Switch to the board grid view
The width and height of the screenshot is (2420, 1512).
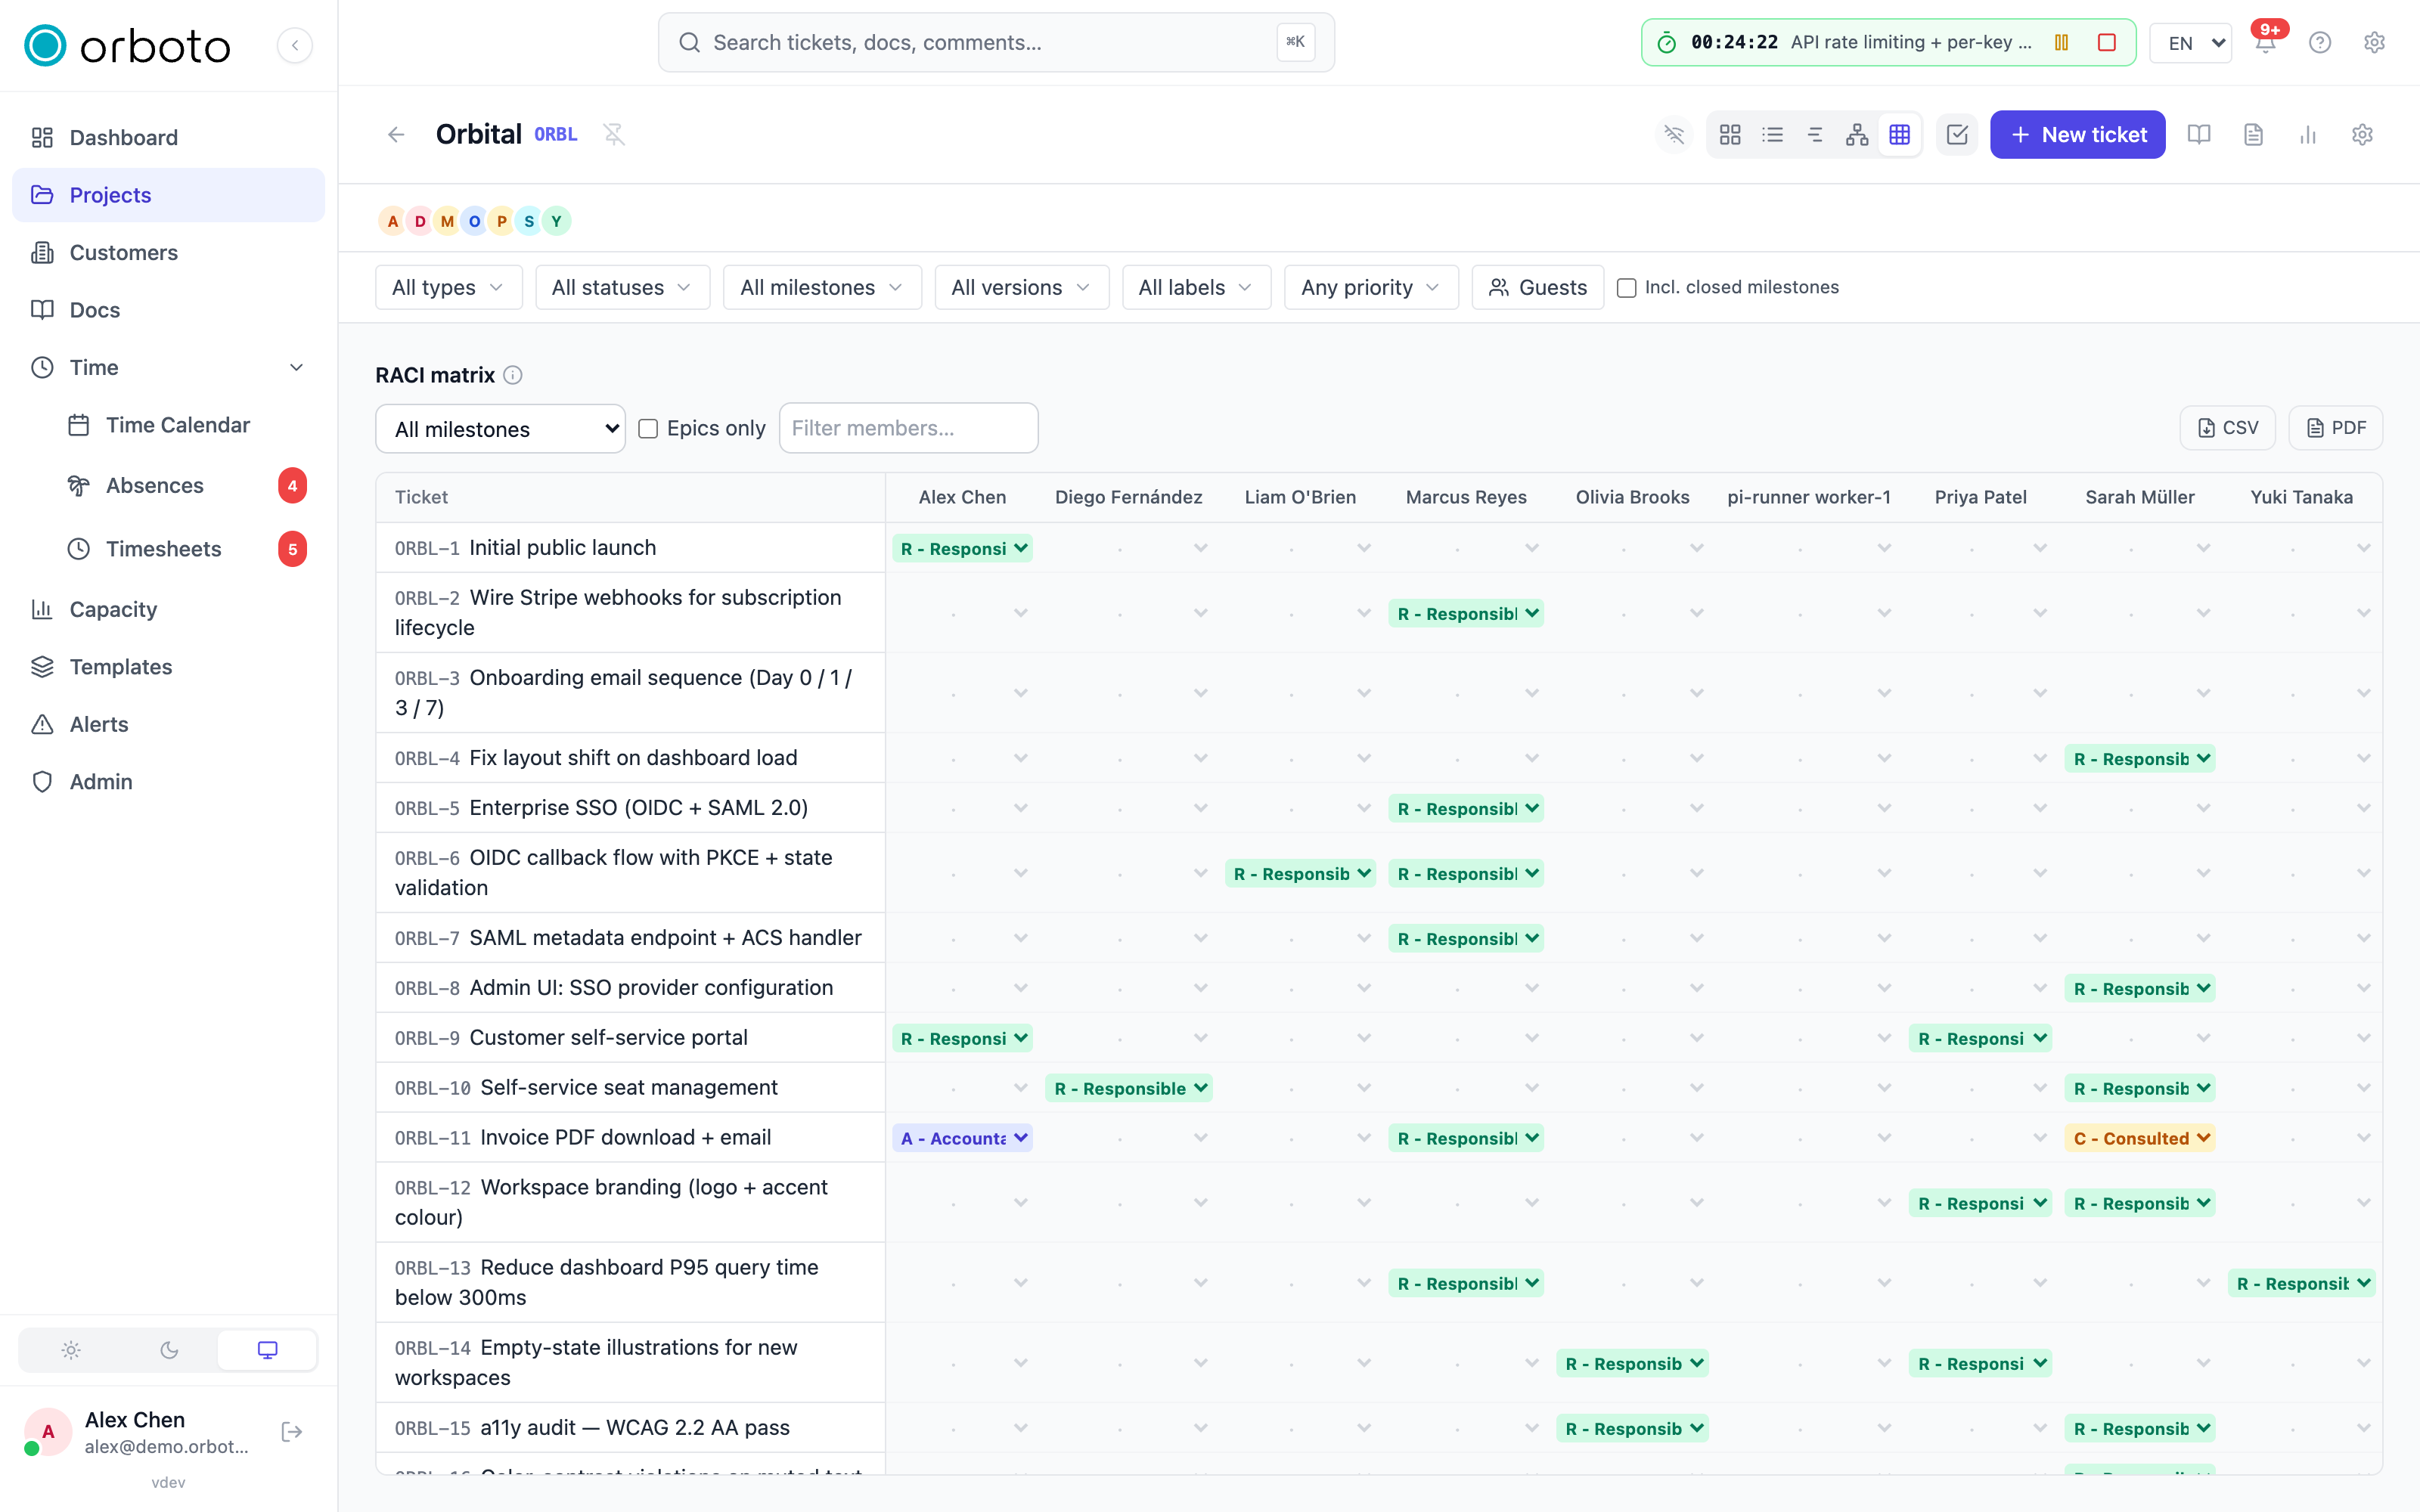pyautogui.click(x=1730, y=134)
